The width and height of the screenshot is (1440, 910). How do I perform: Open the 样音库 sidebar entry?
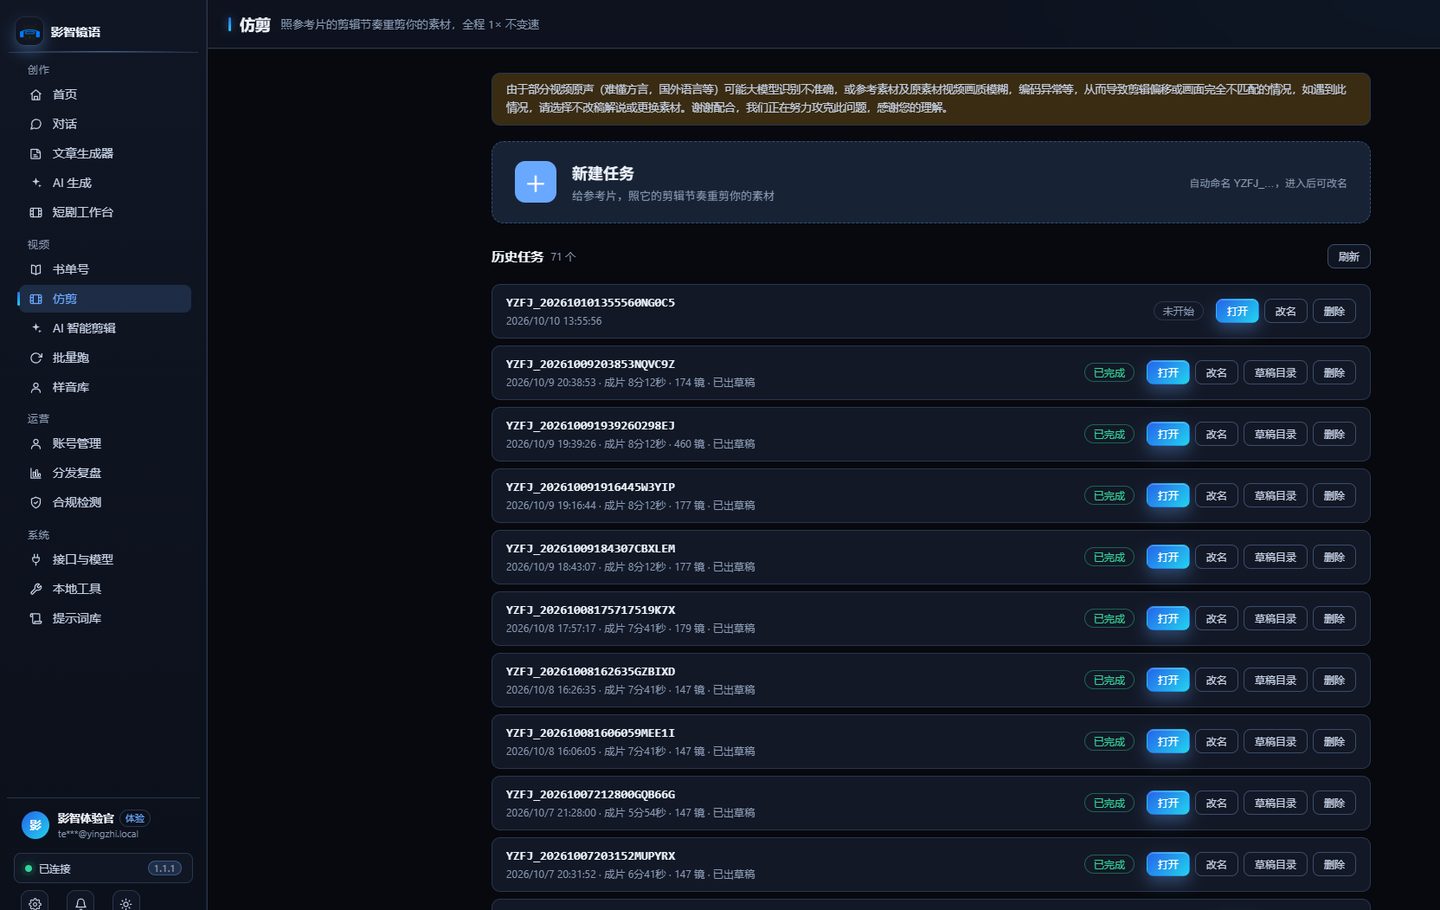tap(104, 387)
